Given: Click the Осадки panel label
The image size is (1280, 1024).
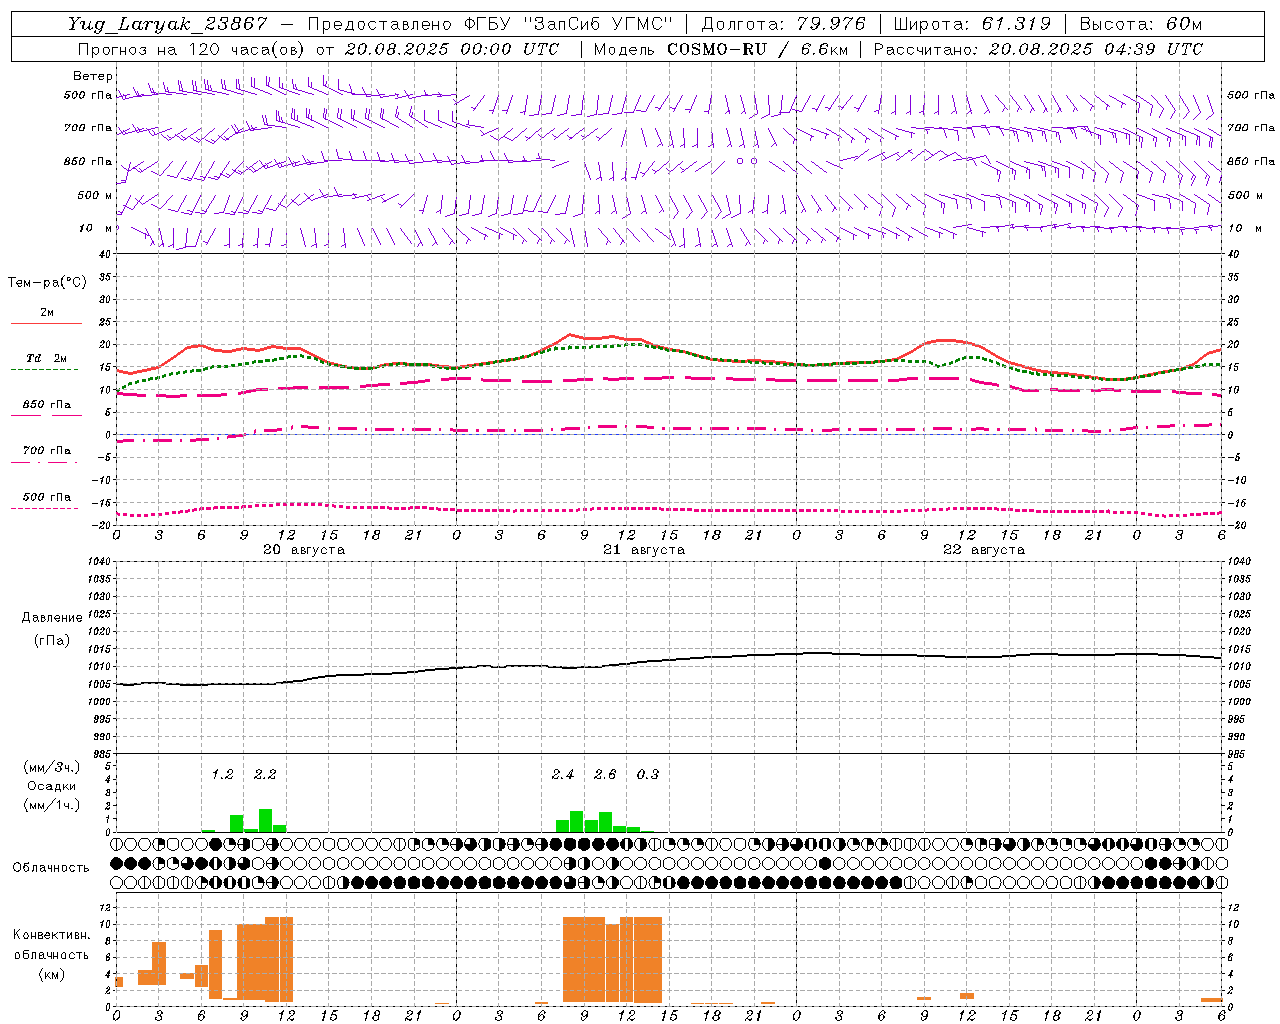Looking at the screenshot, I should (52, 787).
